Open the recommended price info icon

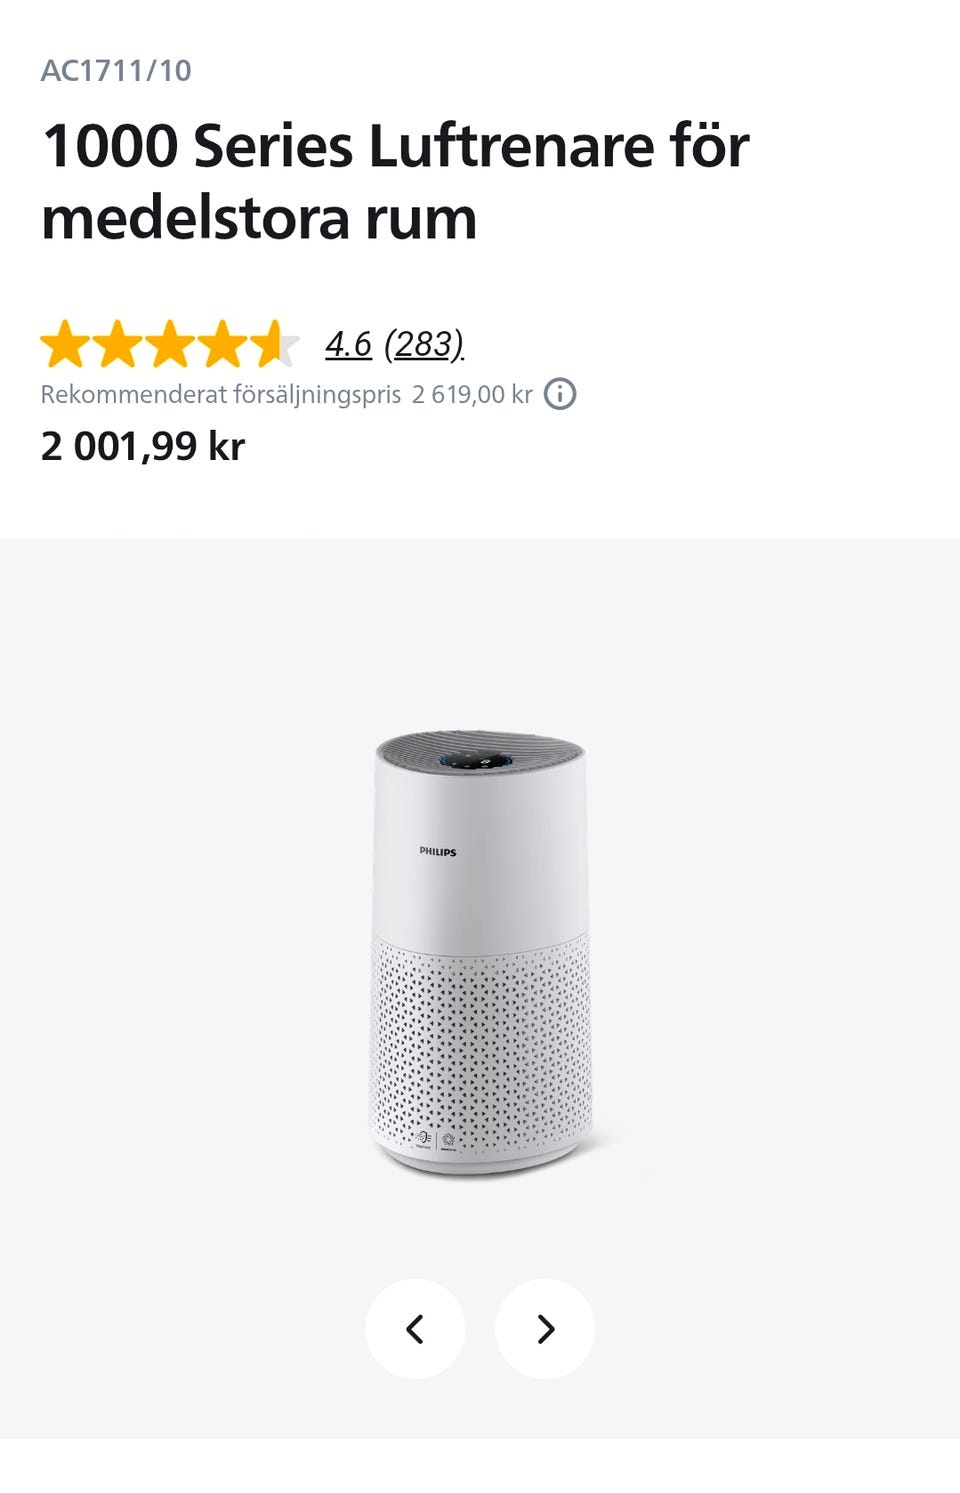pos(560,394)
